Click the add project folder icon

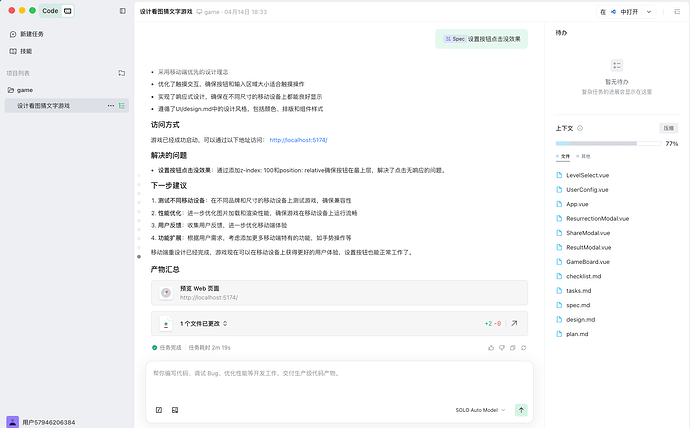[x=122, y=73]
